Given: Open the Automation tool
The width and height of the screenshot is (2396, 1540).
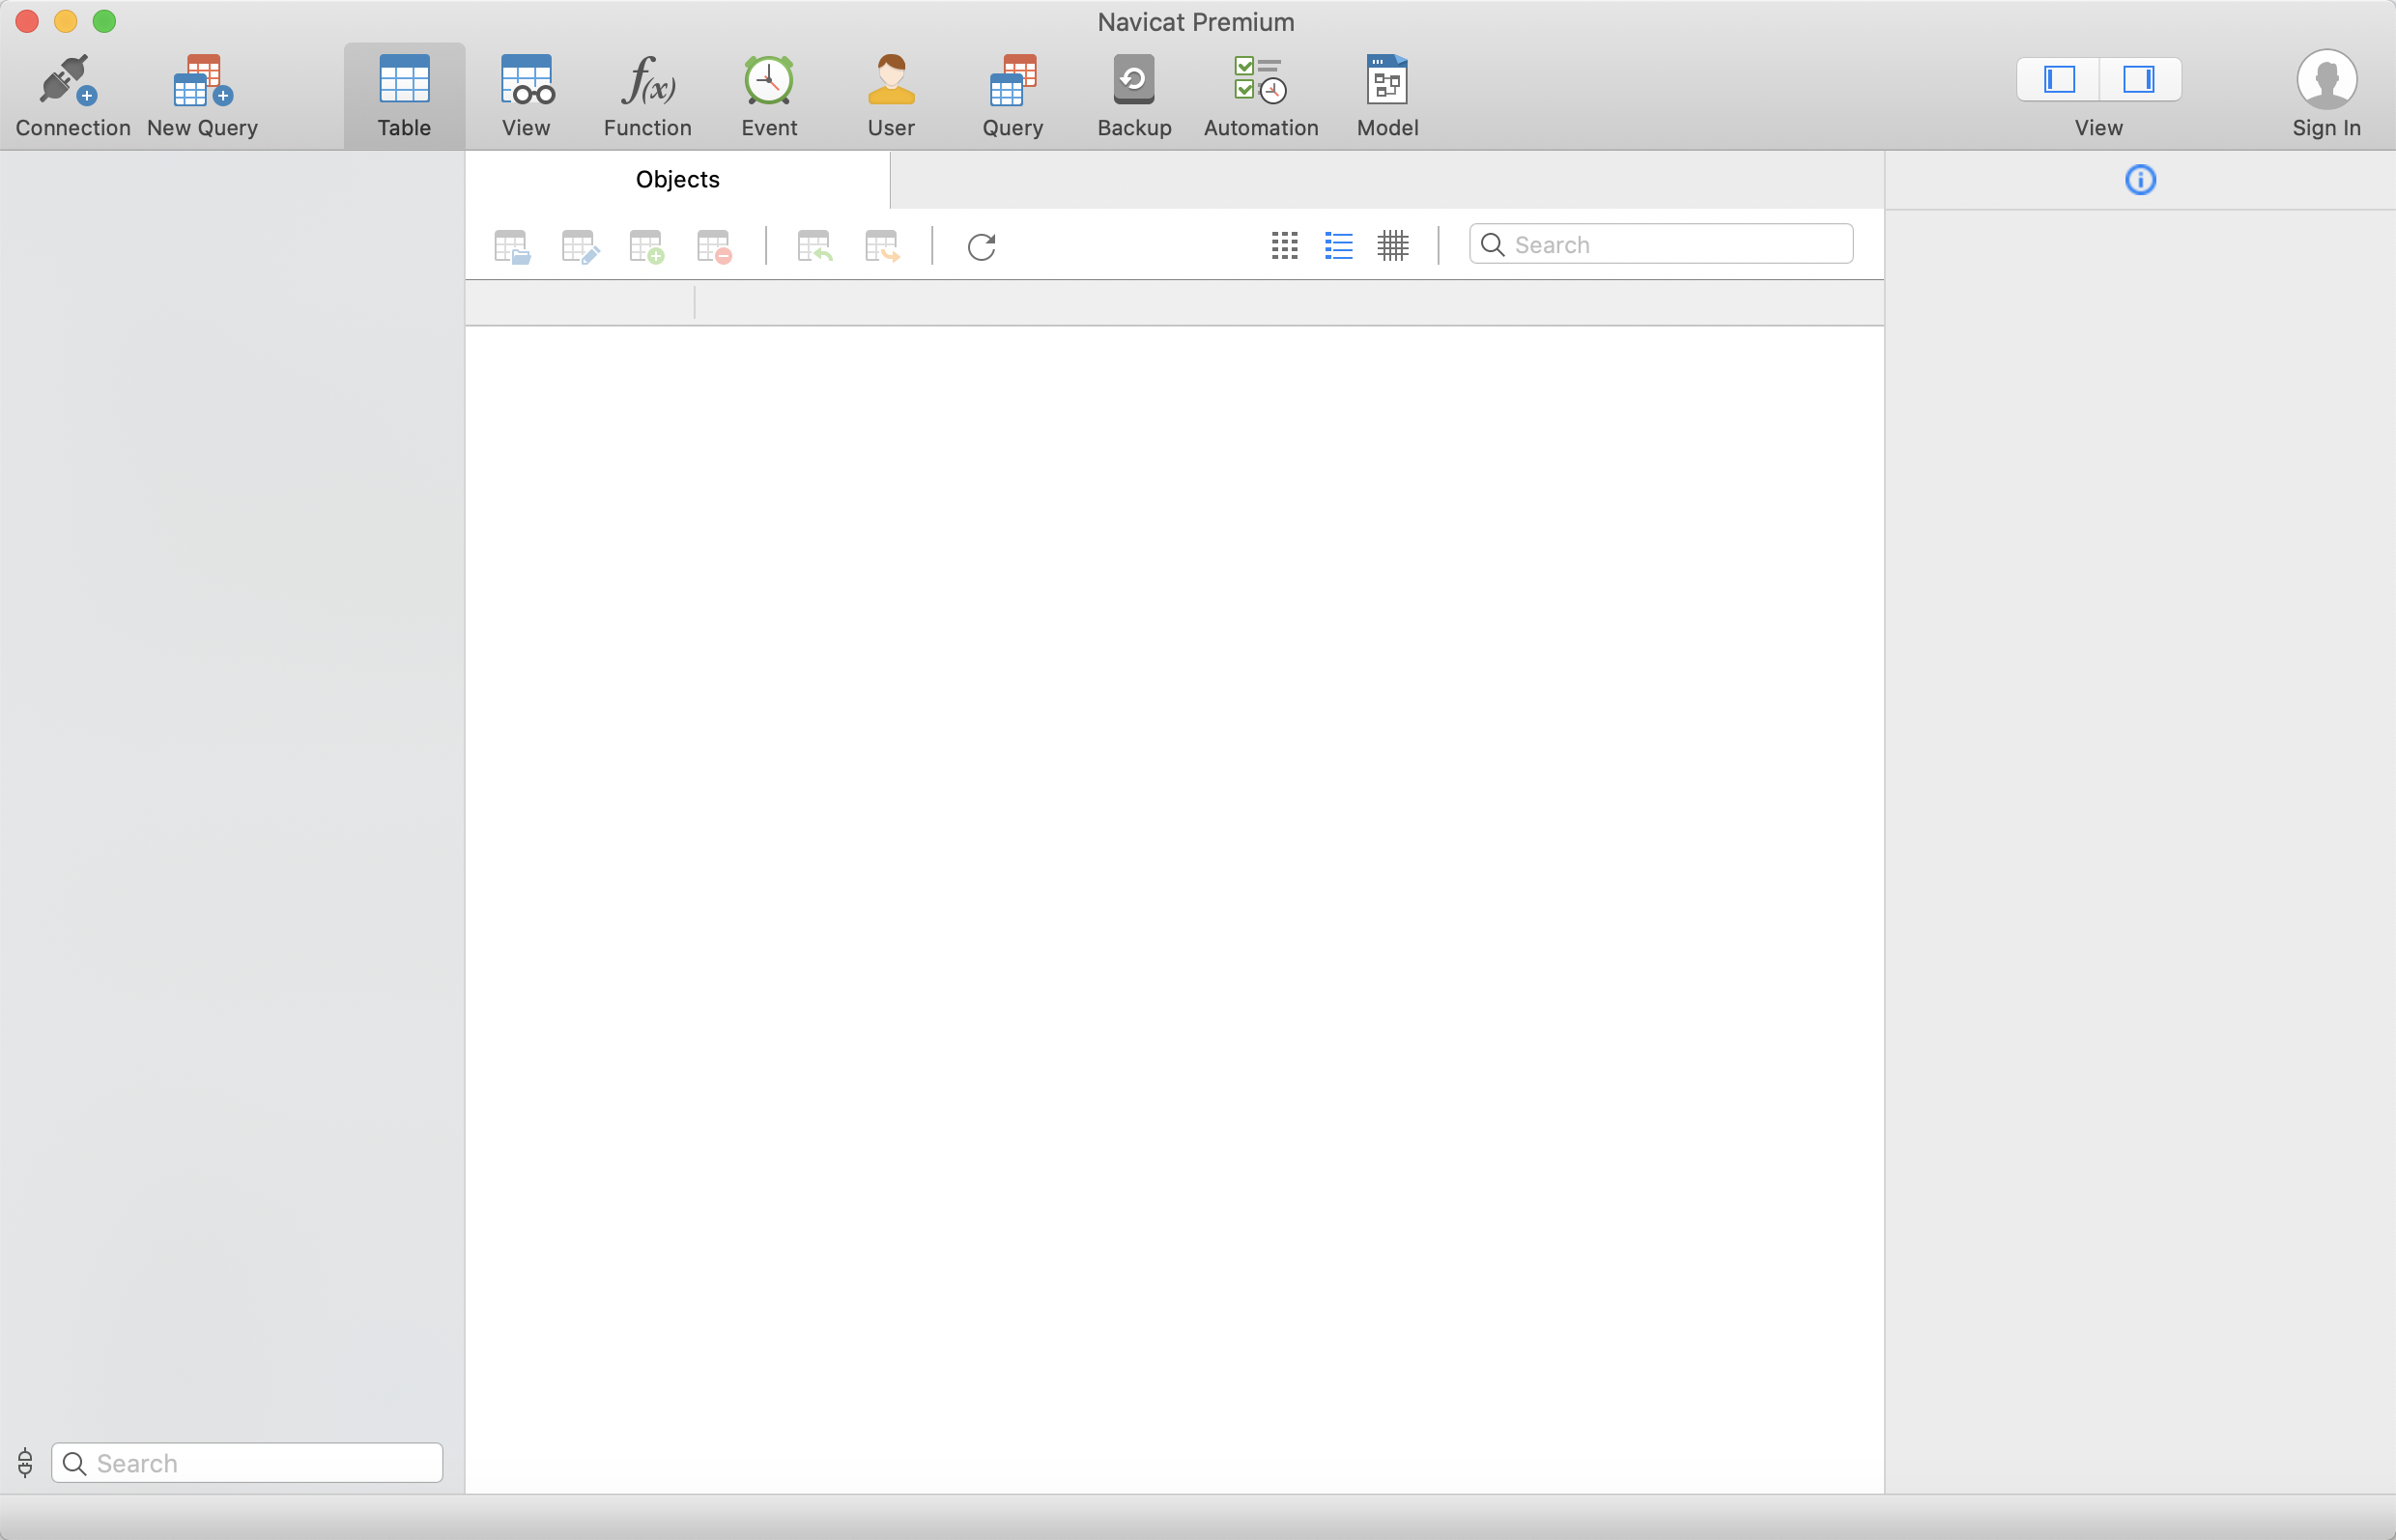Looking at the screenshot, I should tap(1260, 82).
